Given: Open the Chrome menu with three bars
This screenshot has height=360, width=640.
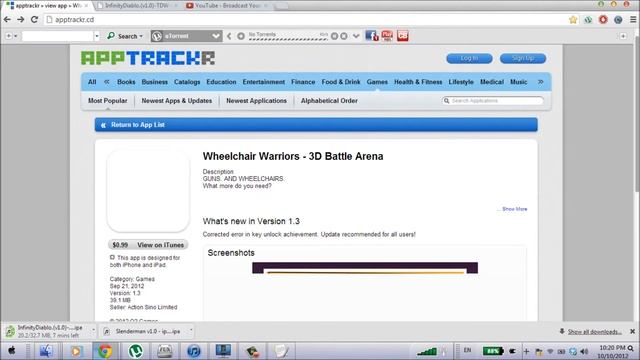Looking at the screenshot, I should [x=633, y=20].
